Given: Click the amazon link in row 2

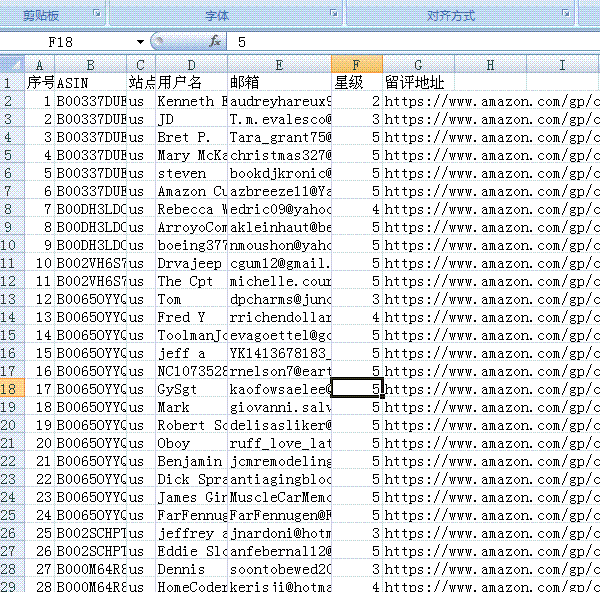Looking at the screenshot, I should pyautogui.click(x=491, y=101).
